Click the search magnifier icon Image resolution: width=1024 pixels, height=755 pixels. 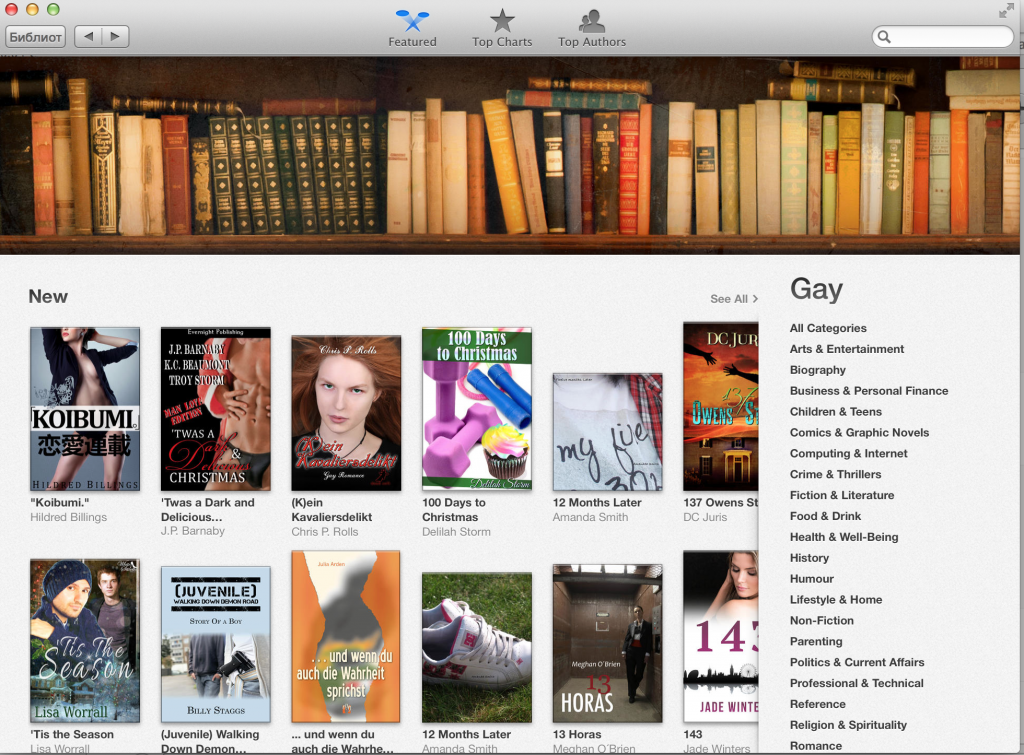[x=884, y=37]
